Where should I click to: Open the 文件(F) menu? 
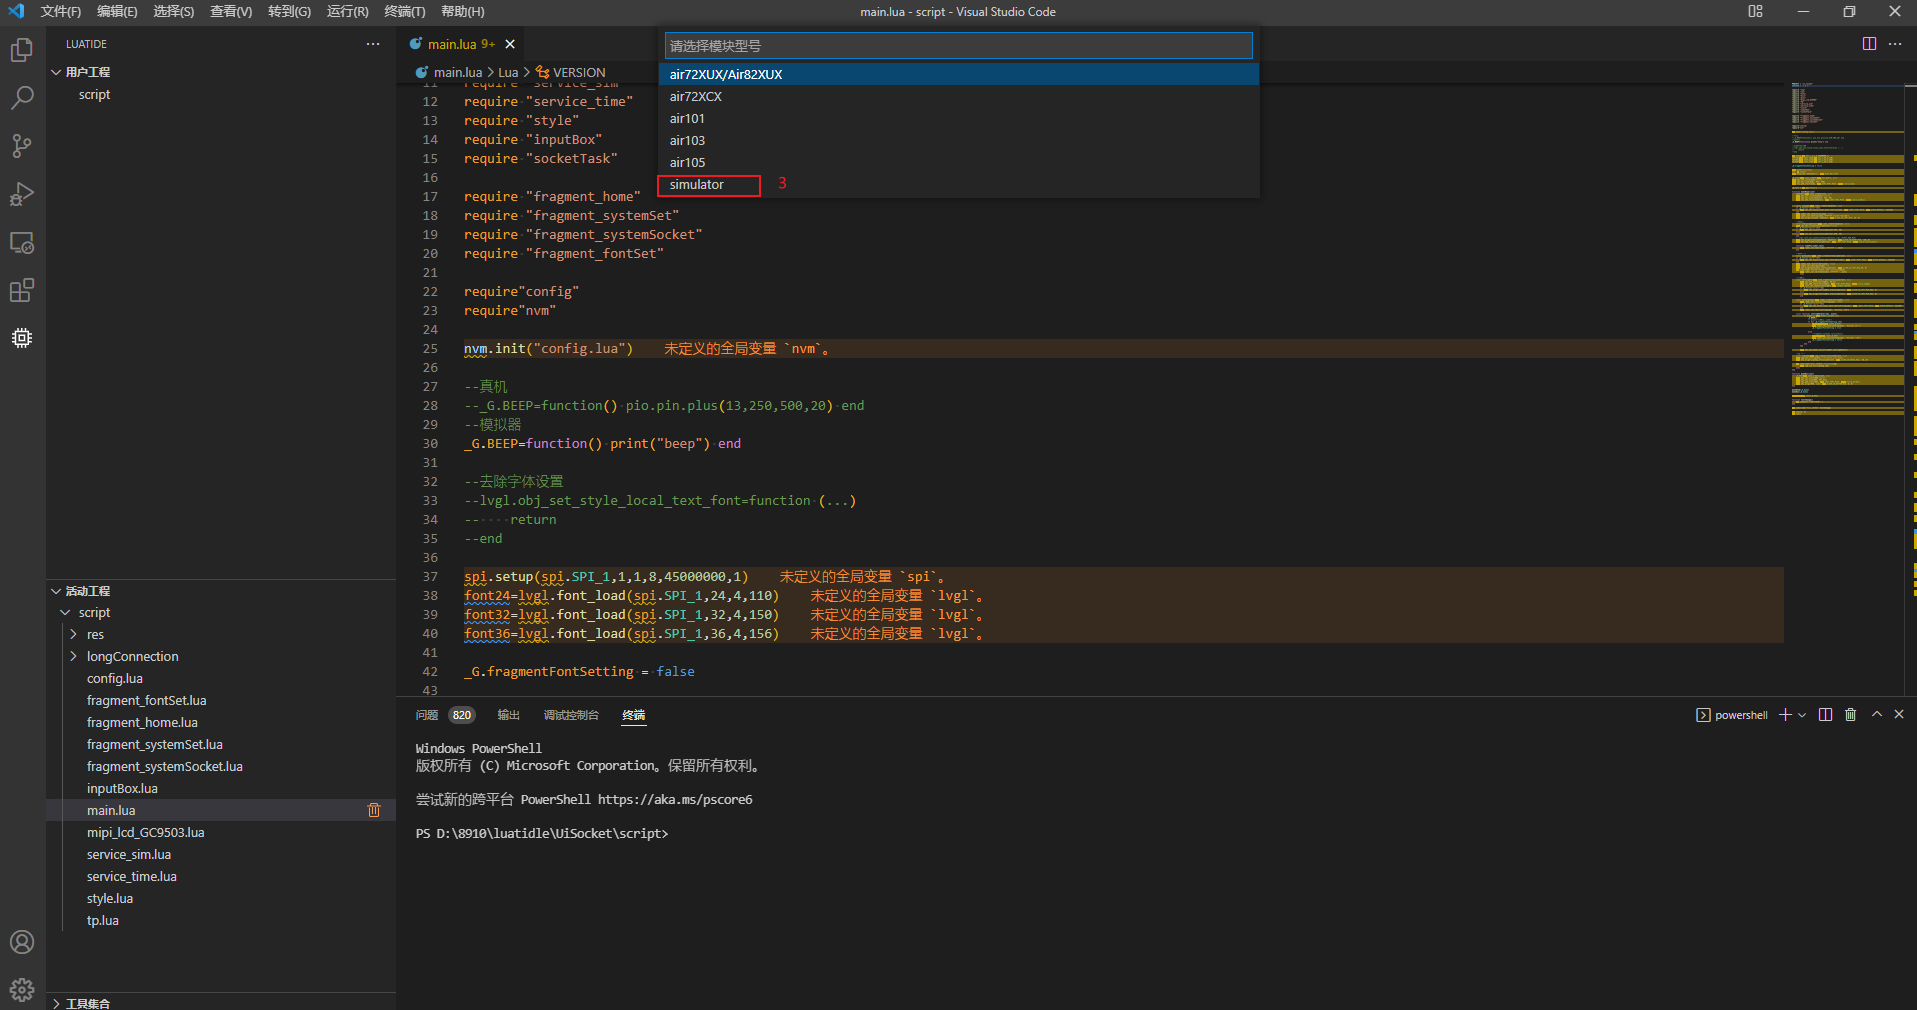(x=61, y=12)
